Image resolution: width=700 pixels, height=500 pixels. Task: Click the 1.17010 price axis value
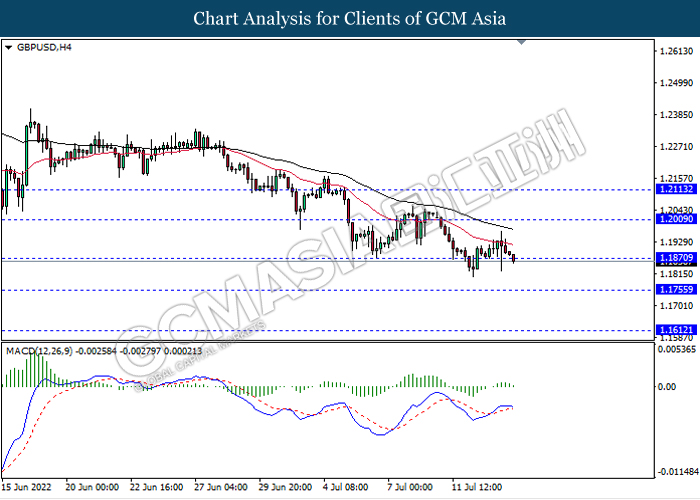pos(676,306)
